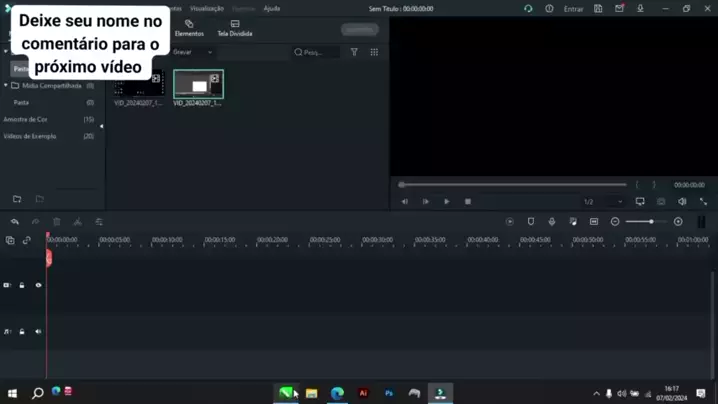Click the audio mixer icon

point(573,222)
